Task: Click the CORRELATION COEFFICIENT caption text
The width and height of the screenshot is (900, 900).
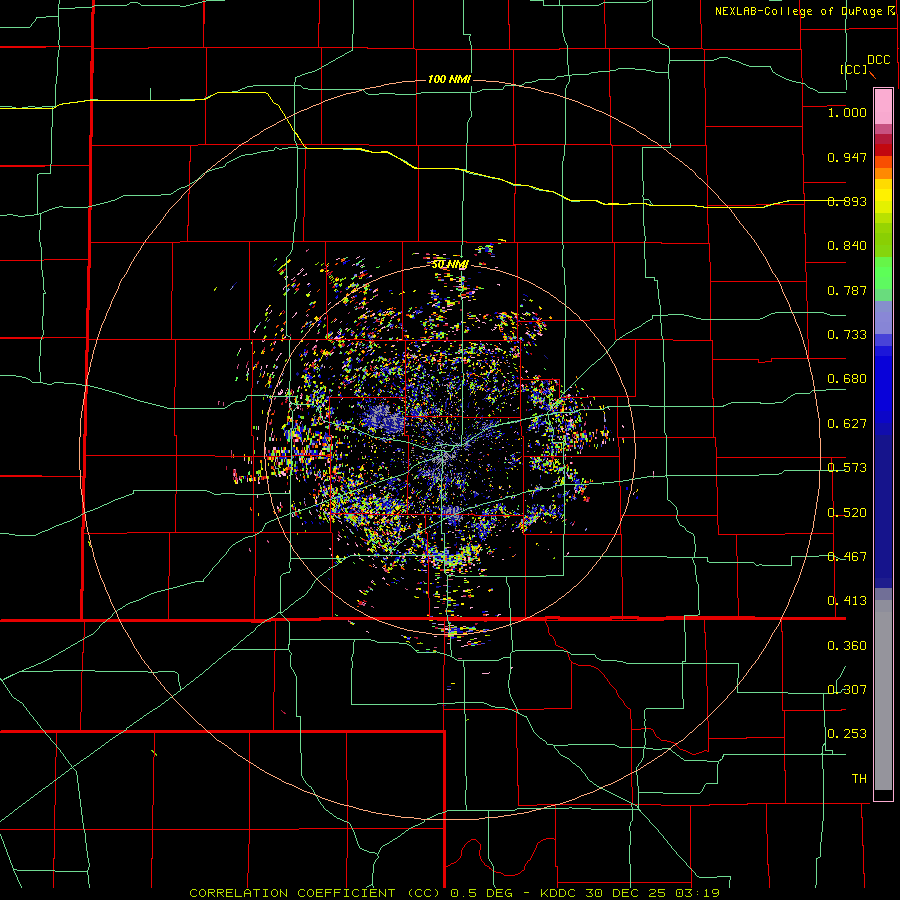Action: click(x=292, y=893)
